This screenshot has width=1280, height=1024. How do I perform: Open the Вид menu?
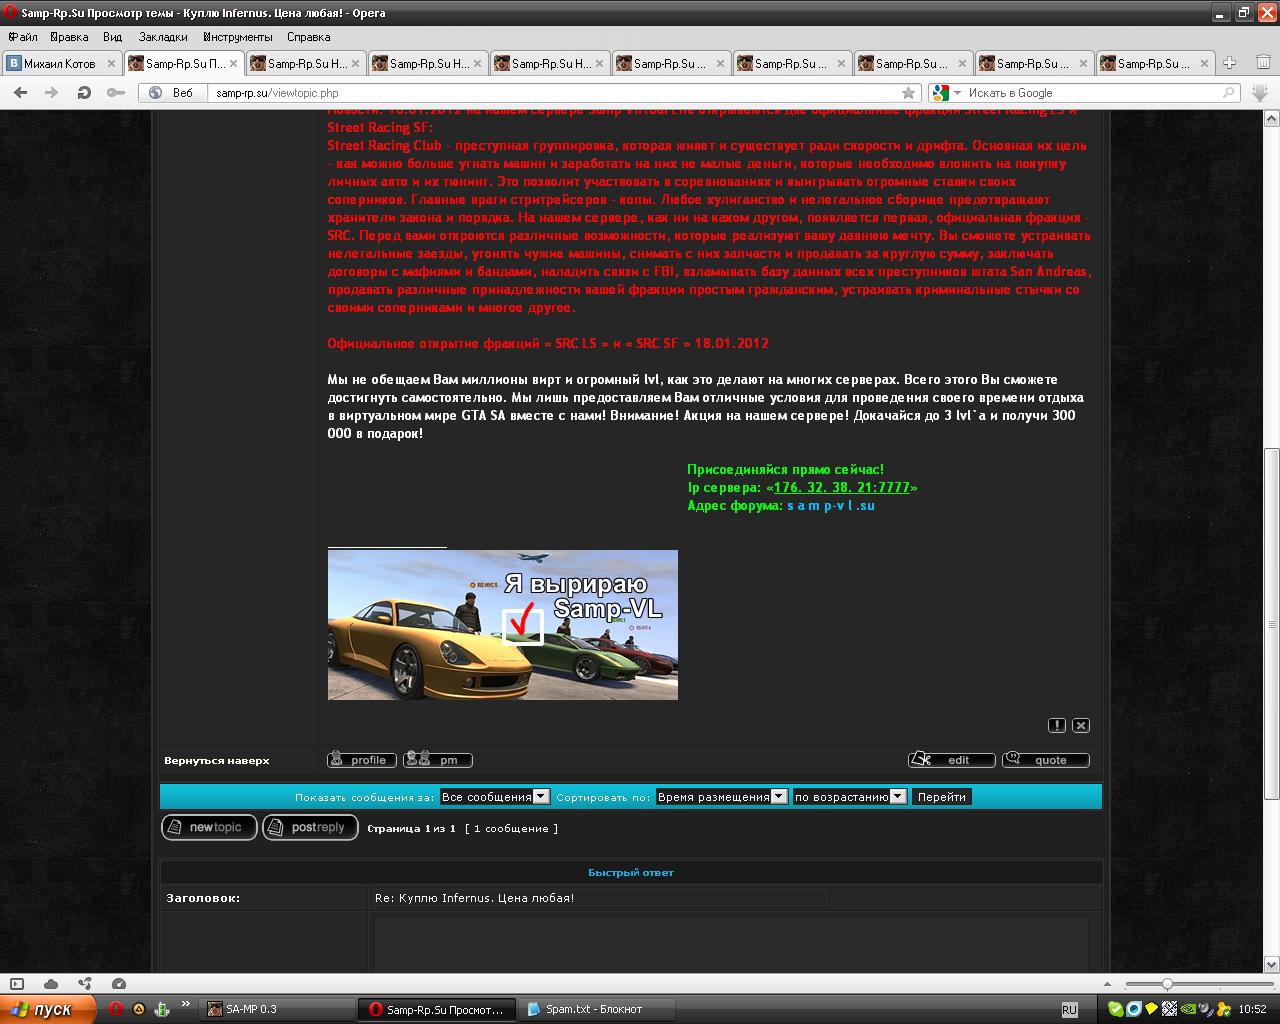click(112, 37)
